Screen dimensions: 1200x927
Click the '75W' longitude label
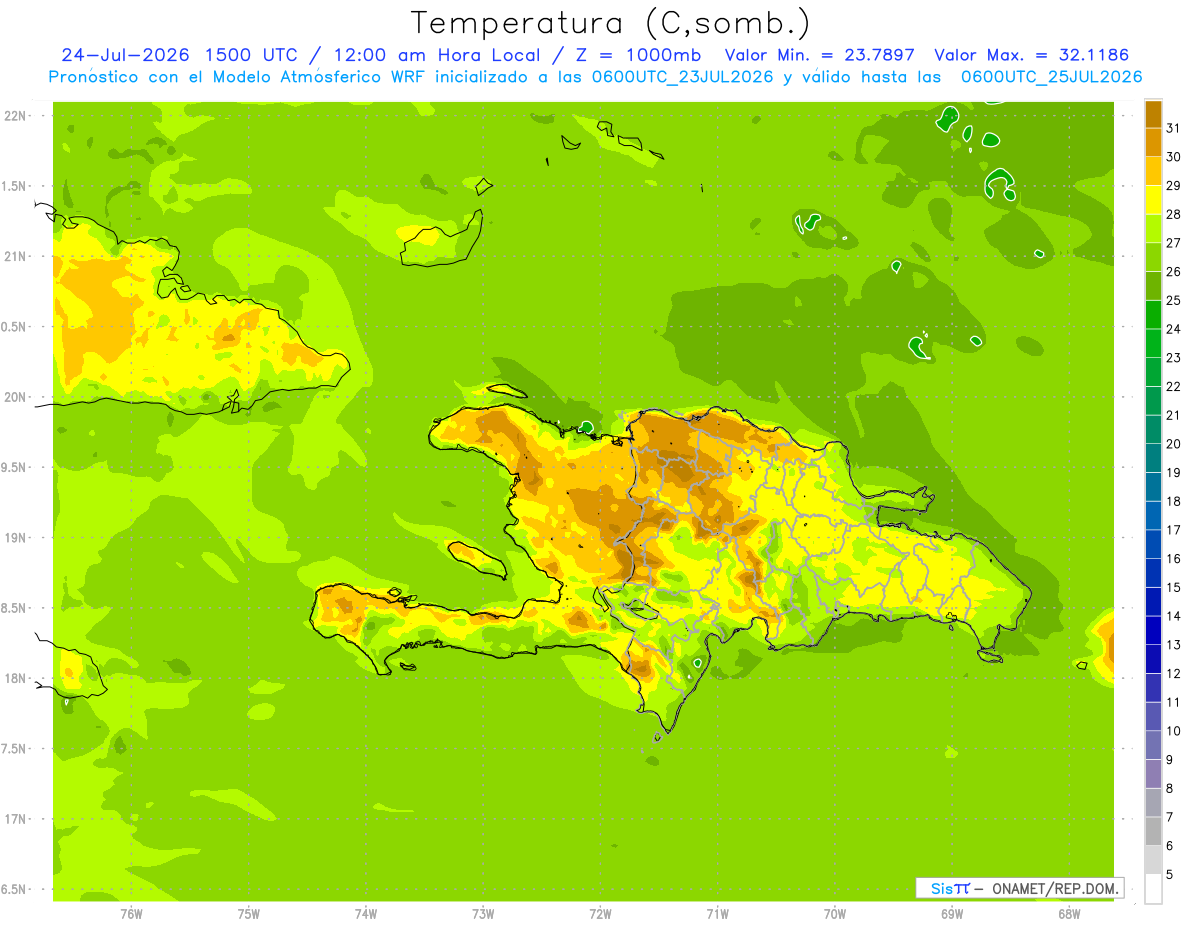[x=248, y=914]
